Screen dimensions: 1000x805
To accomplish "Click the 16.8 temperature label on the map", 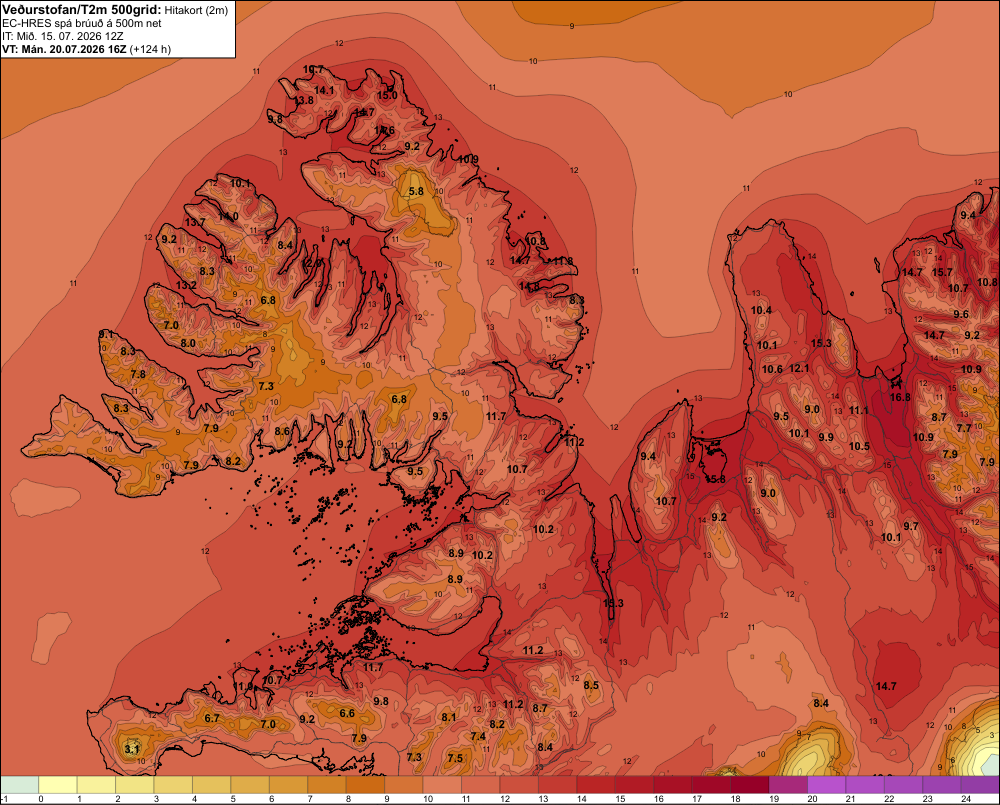I will point(900,397).
